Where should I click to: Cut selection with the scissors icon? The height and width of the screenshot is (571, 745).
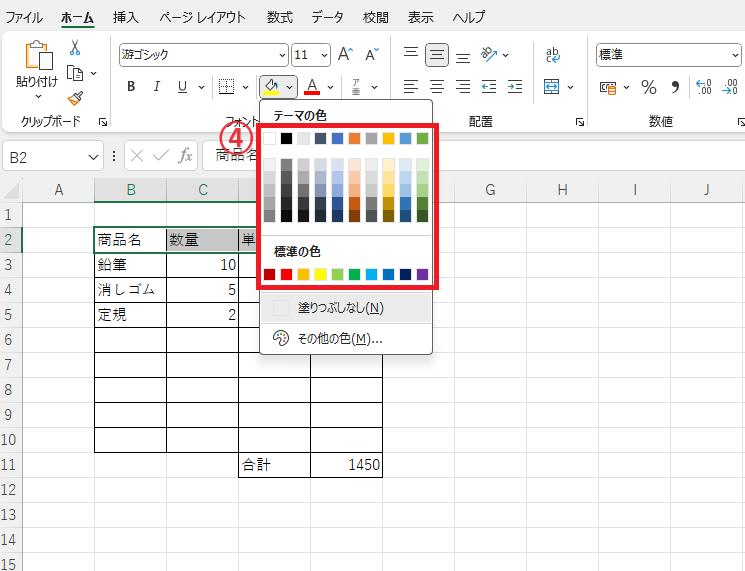pyautogui.click(x=75, y=48)
